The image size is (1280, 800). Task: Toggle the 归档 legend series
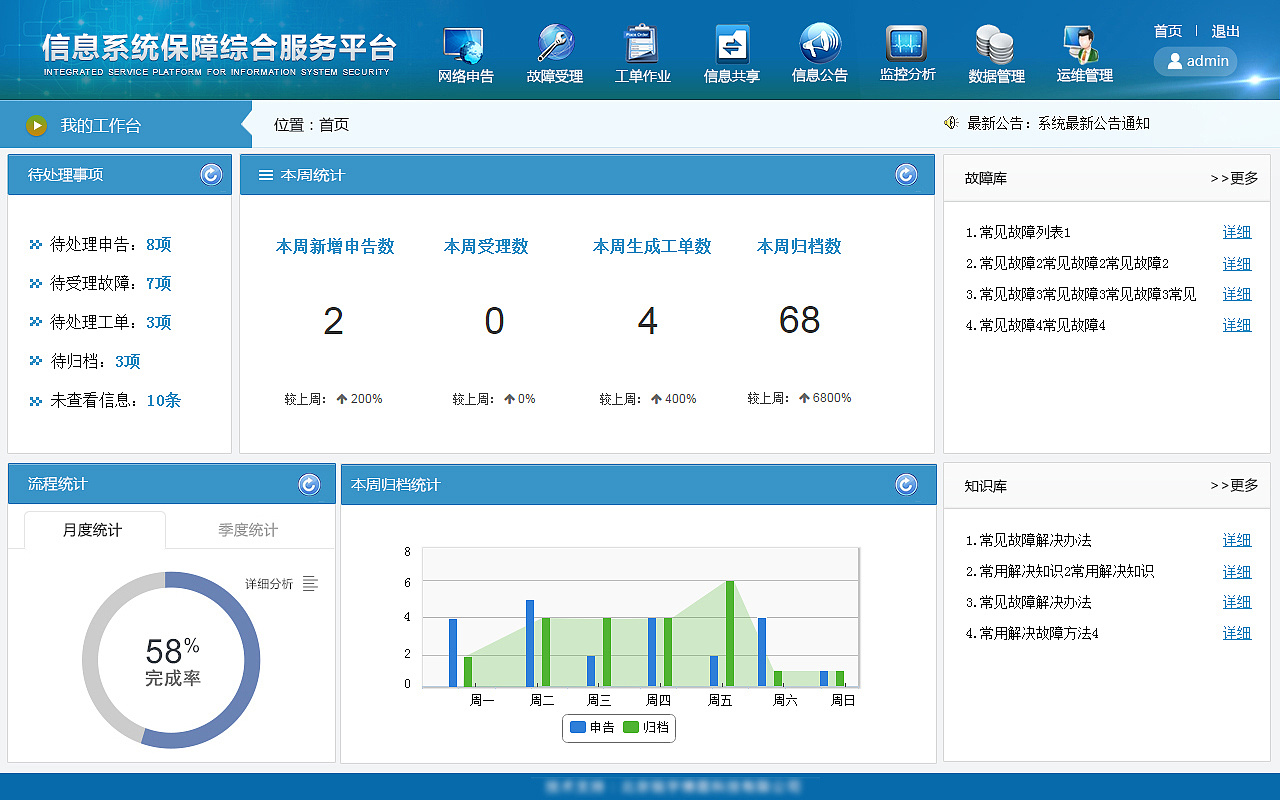[645, 728]
